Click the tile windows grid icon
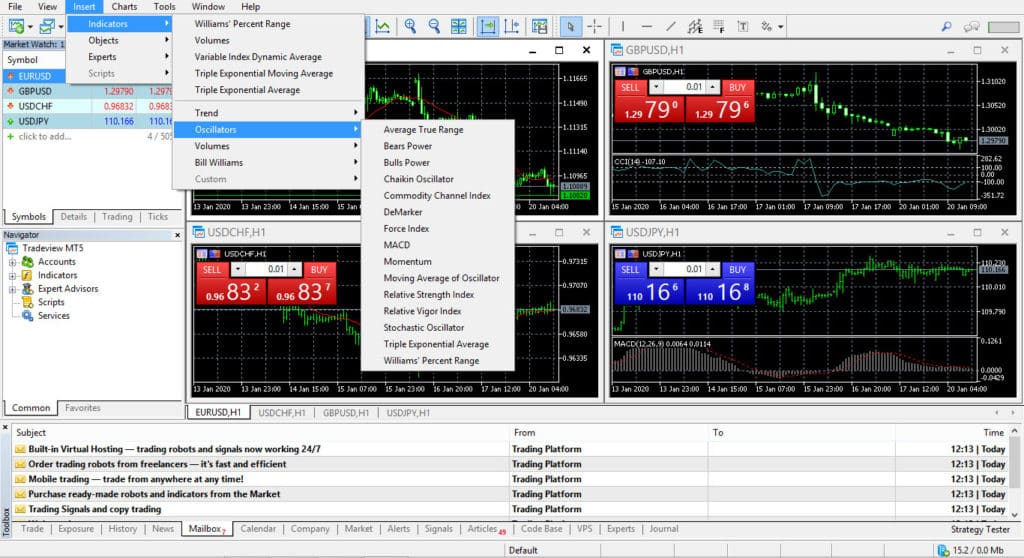This screenshot has width=1024, height=558. pyautogui.click(x=459, y=26)
